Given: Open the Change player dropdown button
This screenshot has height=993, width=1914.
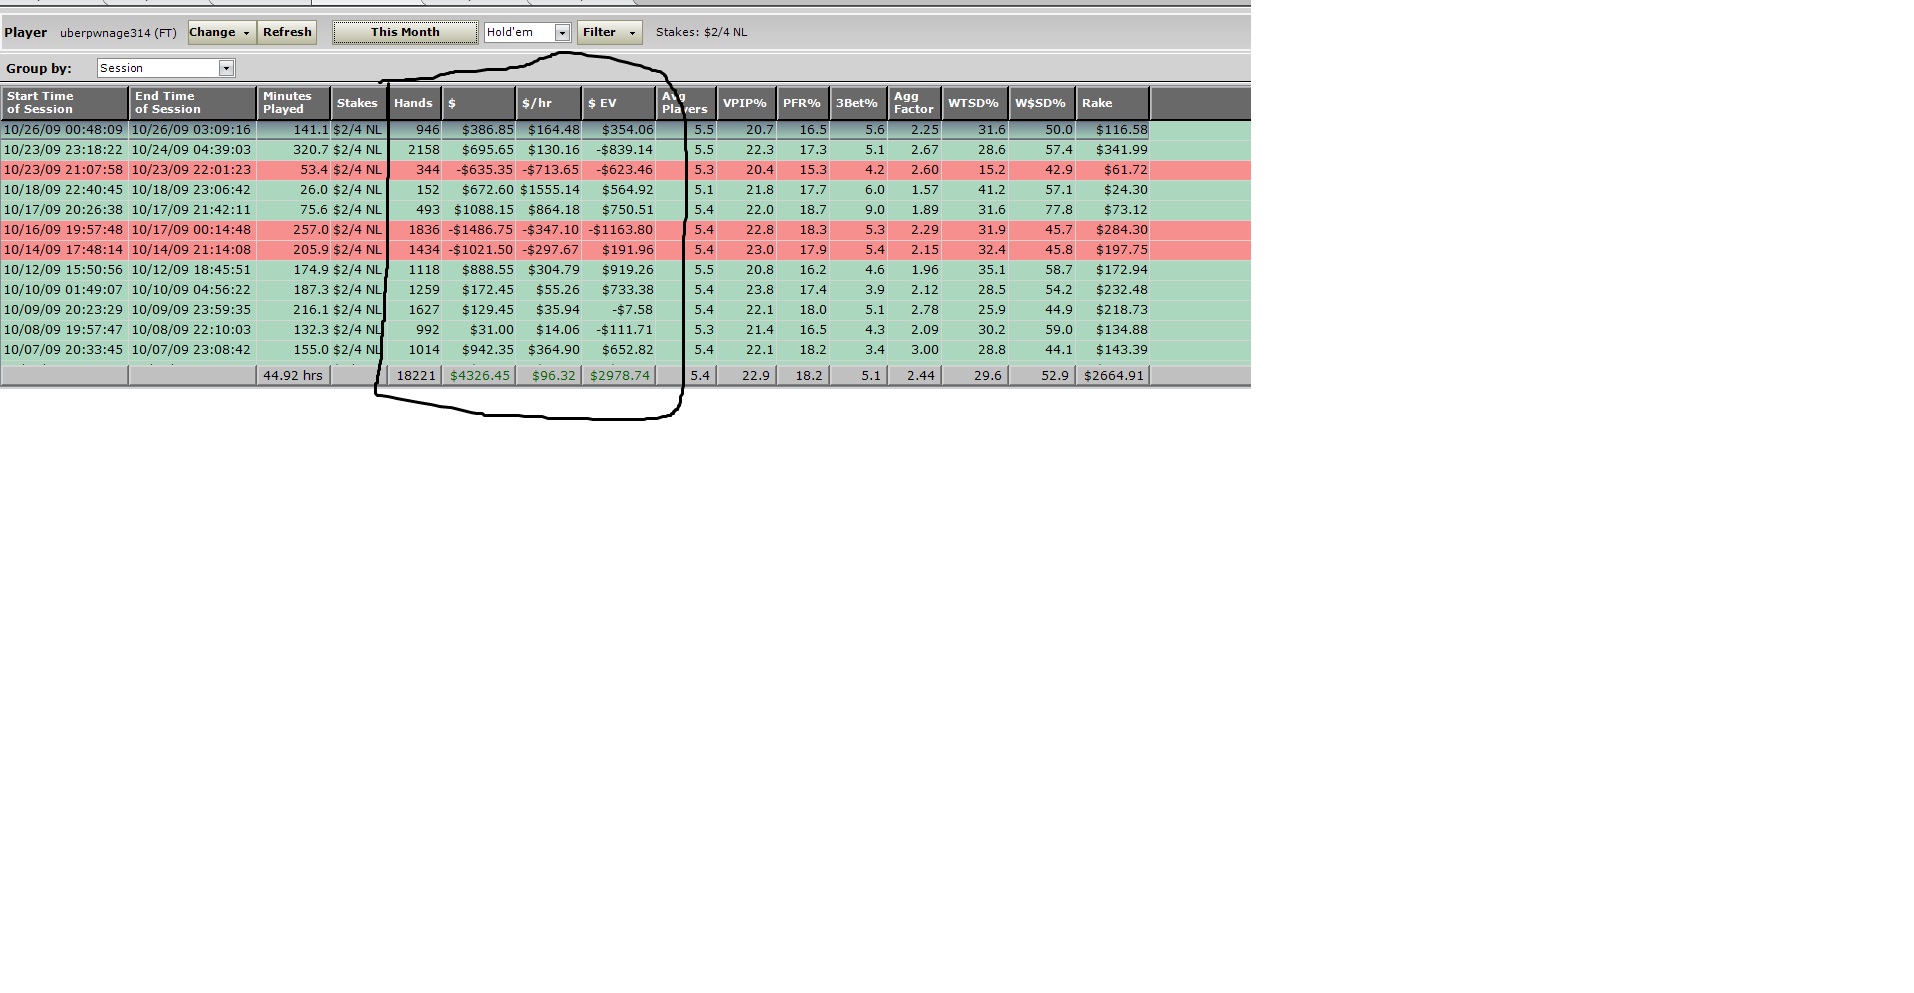Looking at the screenshot, I should [222, 32].
